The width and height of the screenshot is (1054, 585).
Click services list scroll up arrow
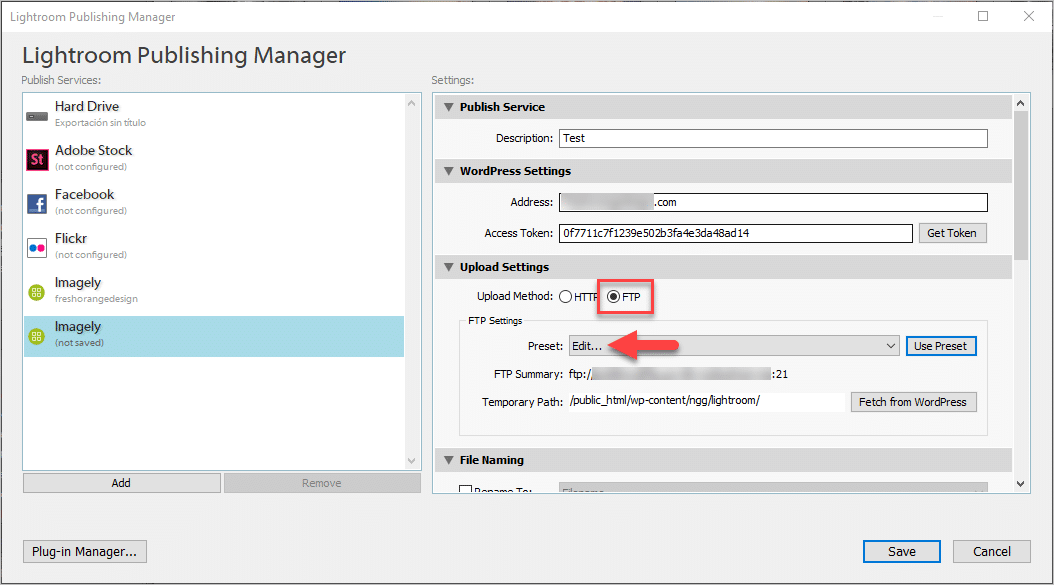click(411, 103)
